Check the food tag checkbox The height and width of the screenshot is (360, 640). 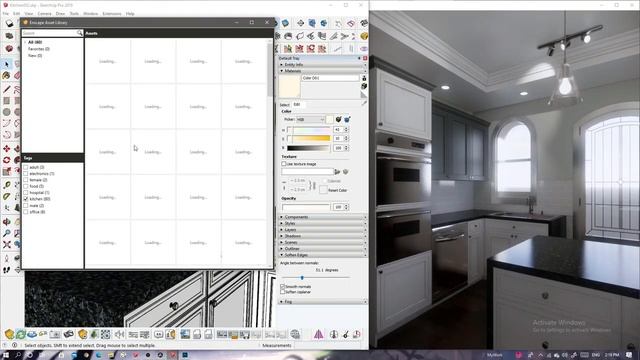[26, 186]
